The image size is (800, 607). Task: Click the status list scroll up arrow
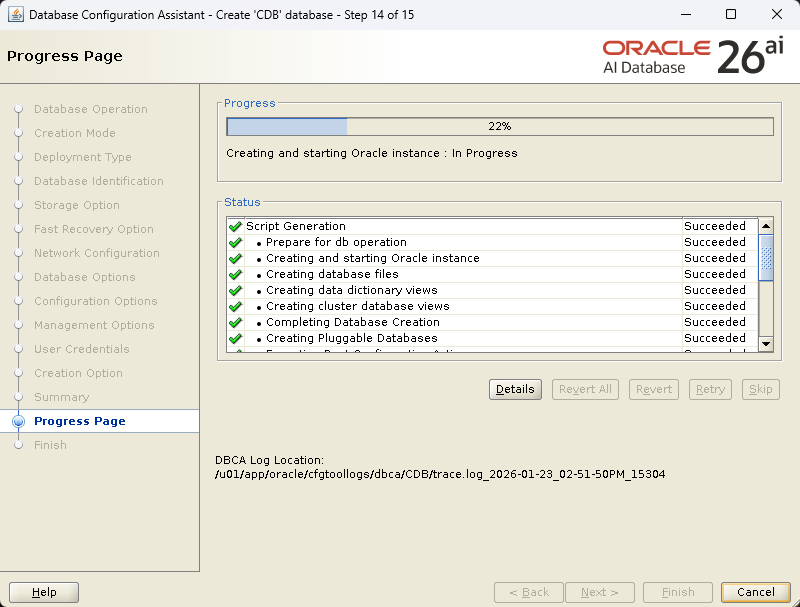pyautogui.click(x=766, y=226)
